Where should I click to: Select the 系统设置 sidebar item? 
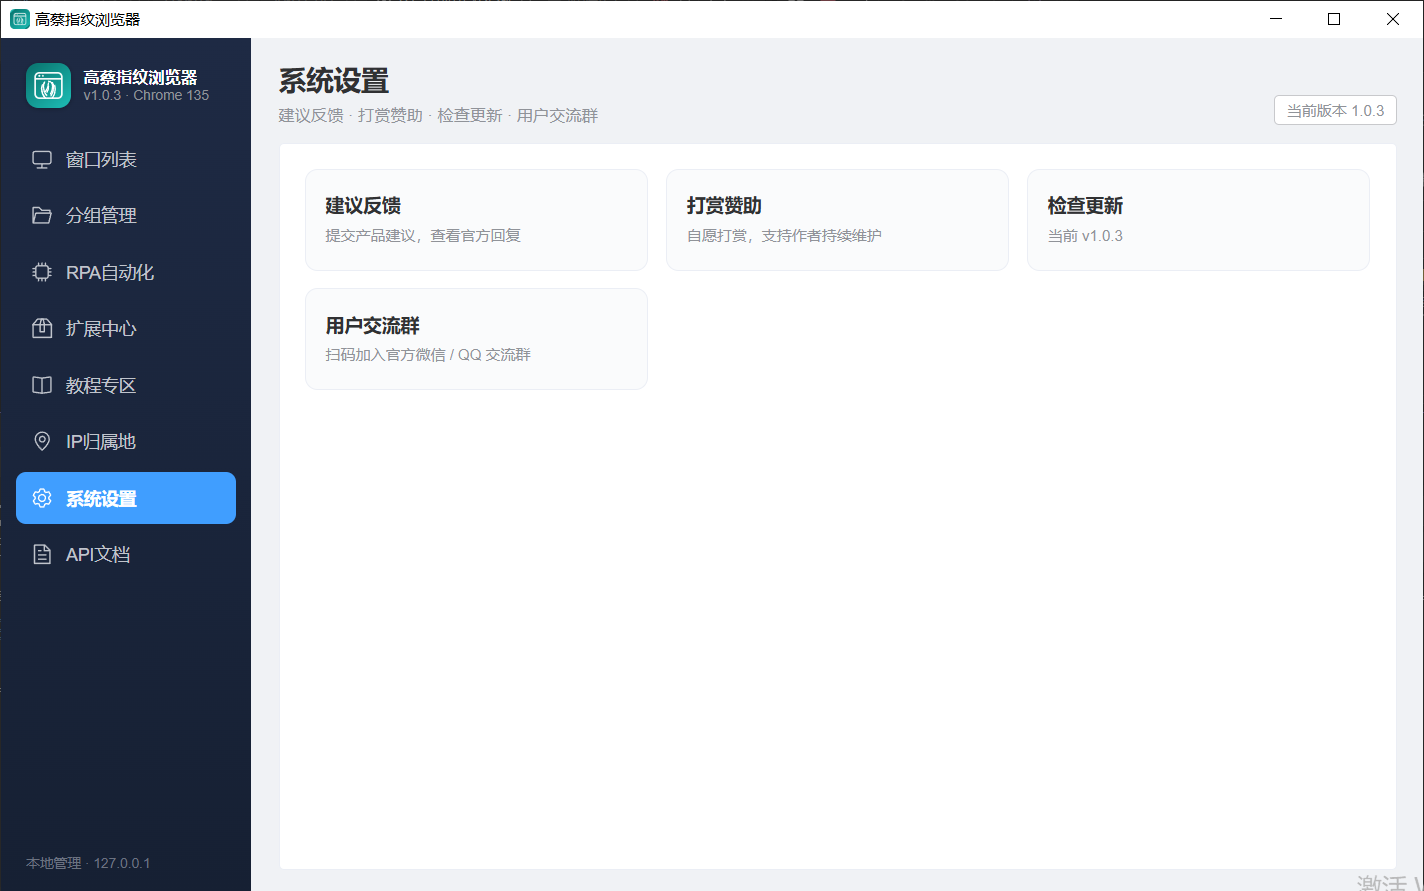pyautogui.click(x=126, y=498)
